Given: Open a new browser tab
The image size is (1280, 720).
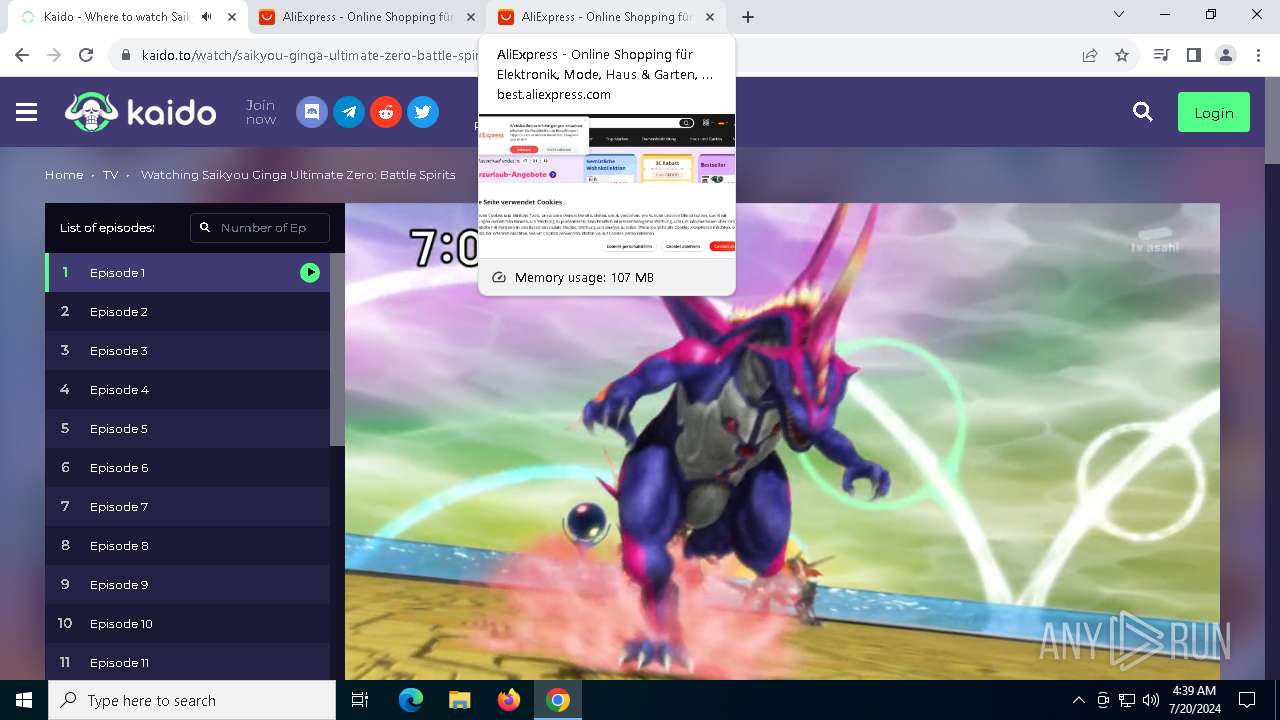Looking at the screenshot, I should click(748, 17).
